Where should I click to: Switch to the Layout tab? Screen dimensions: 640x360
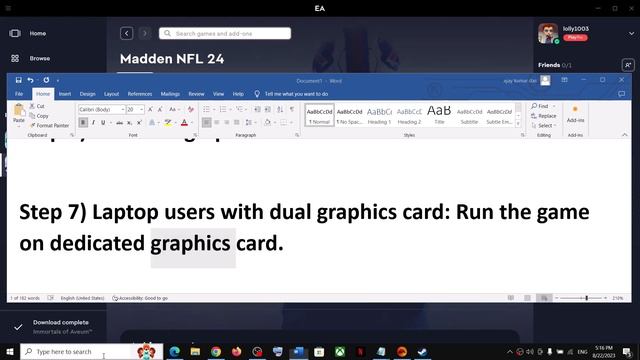(x=111, y=94)
